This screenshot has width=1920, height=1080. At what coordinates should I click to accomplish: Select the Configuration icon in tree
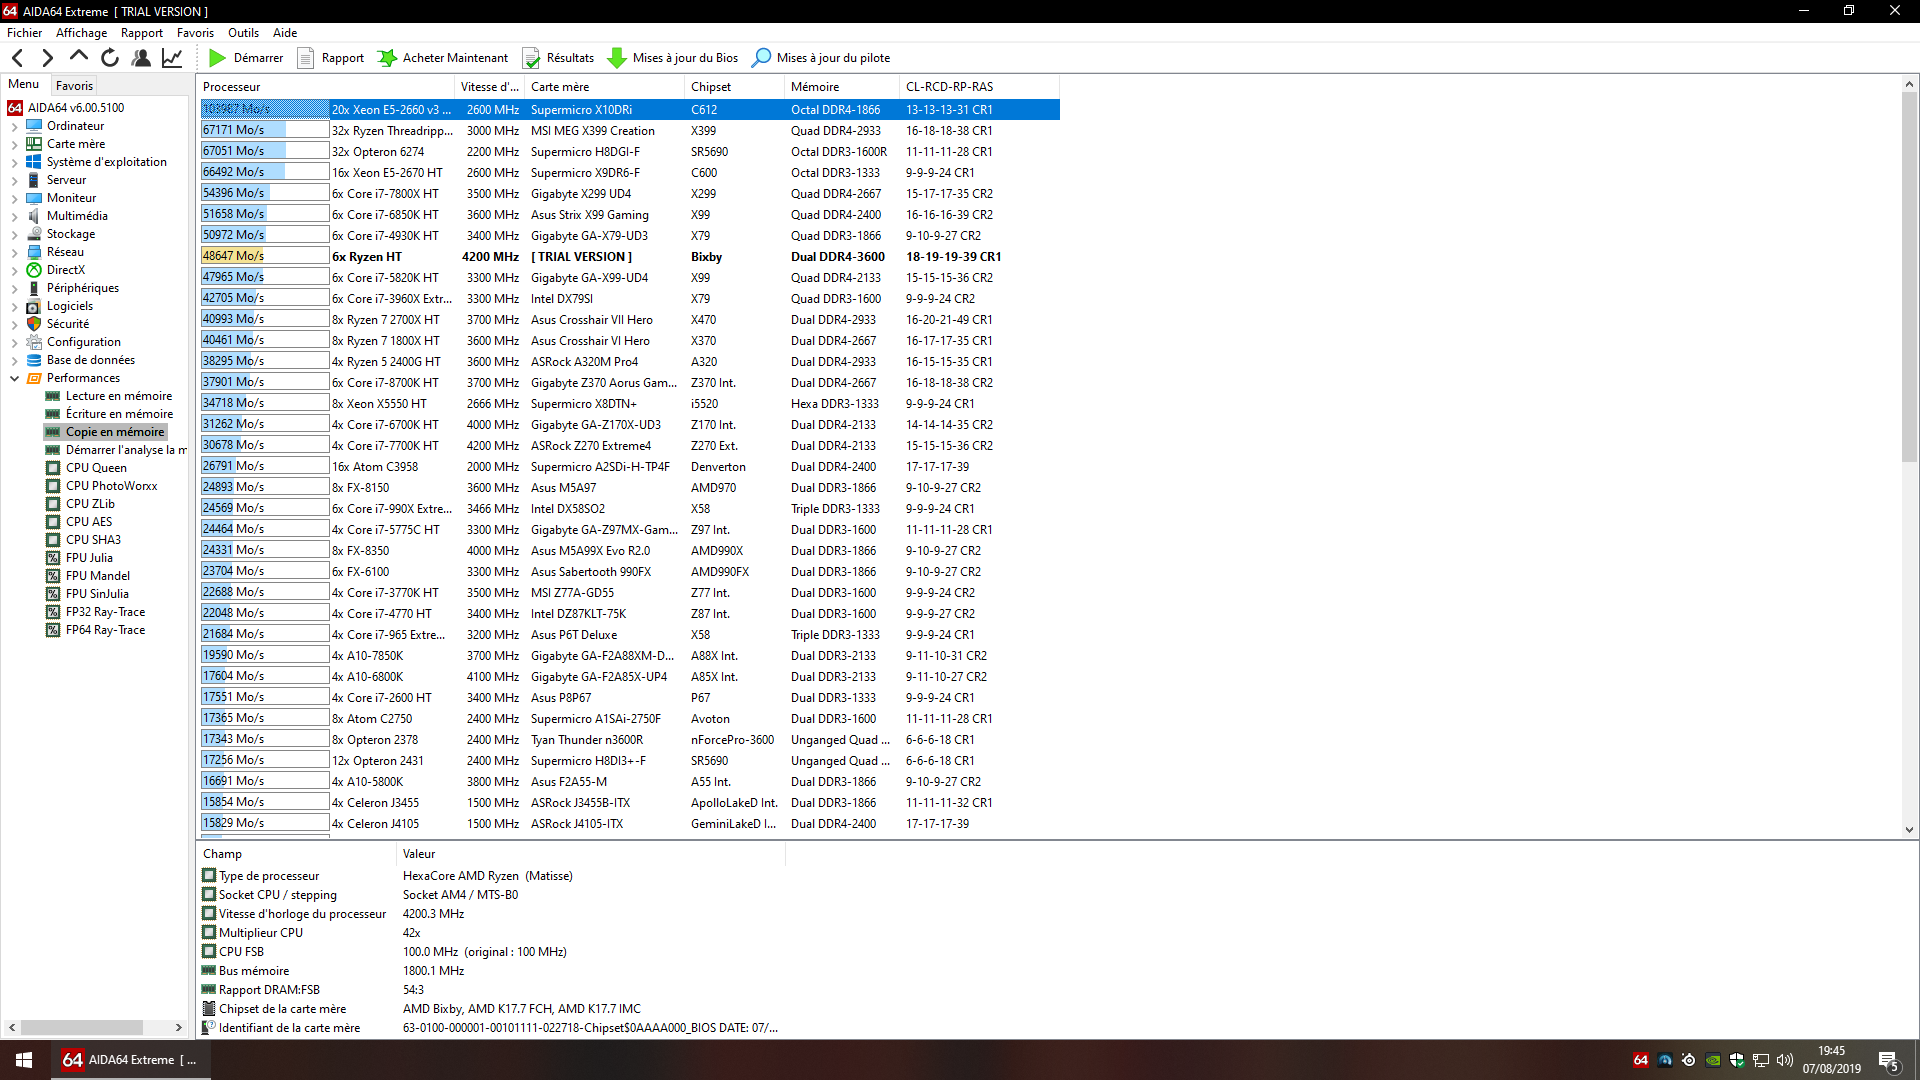[34, 342]
